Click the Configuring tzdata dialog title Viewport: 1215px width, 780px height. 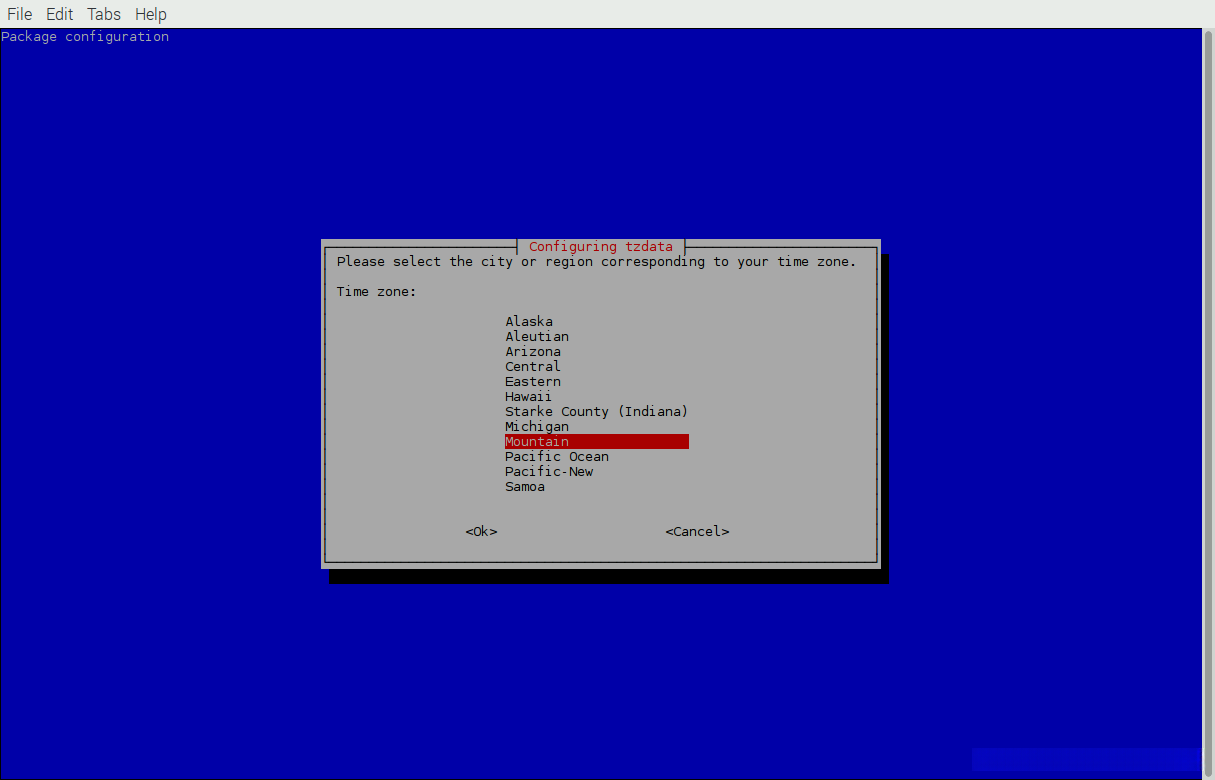[601, 247]
